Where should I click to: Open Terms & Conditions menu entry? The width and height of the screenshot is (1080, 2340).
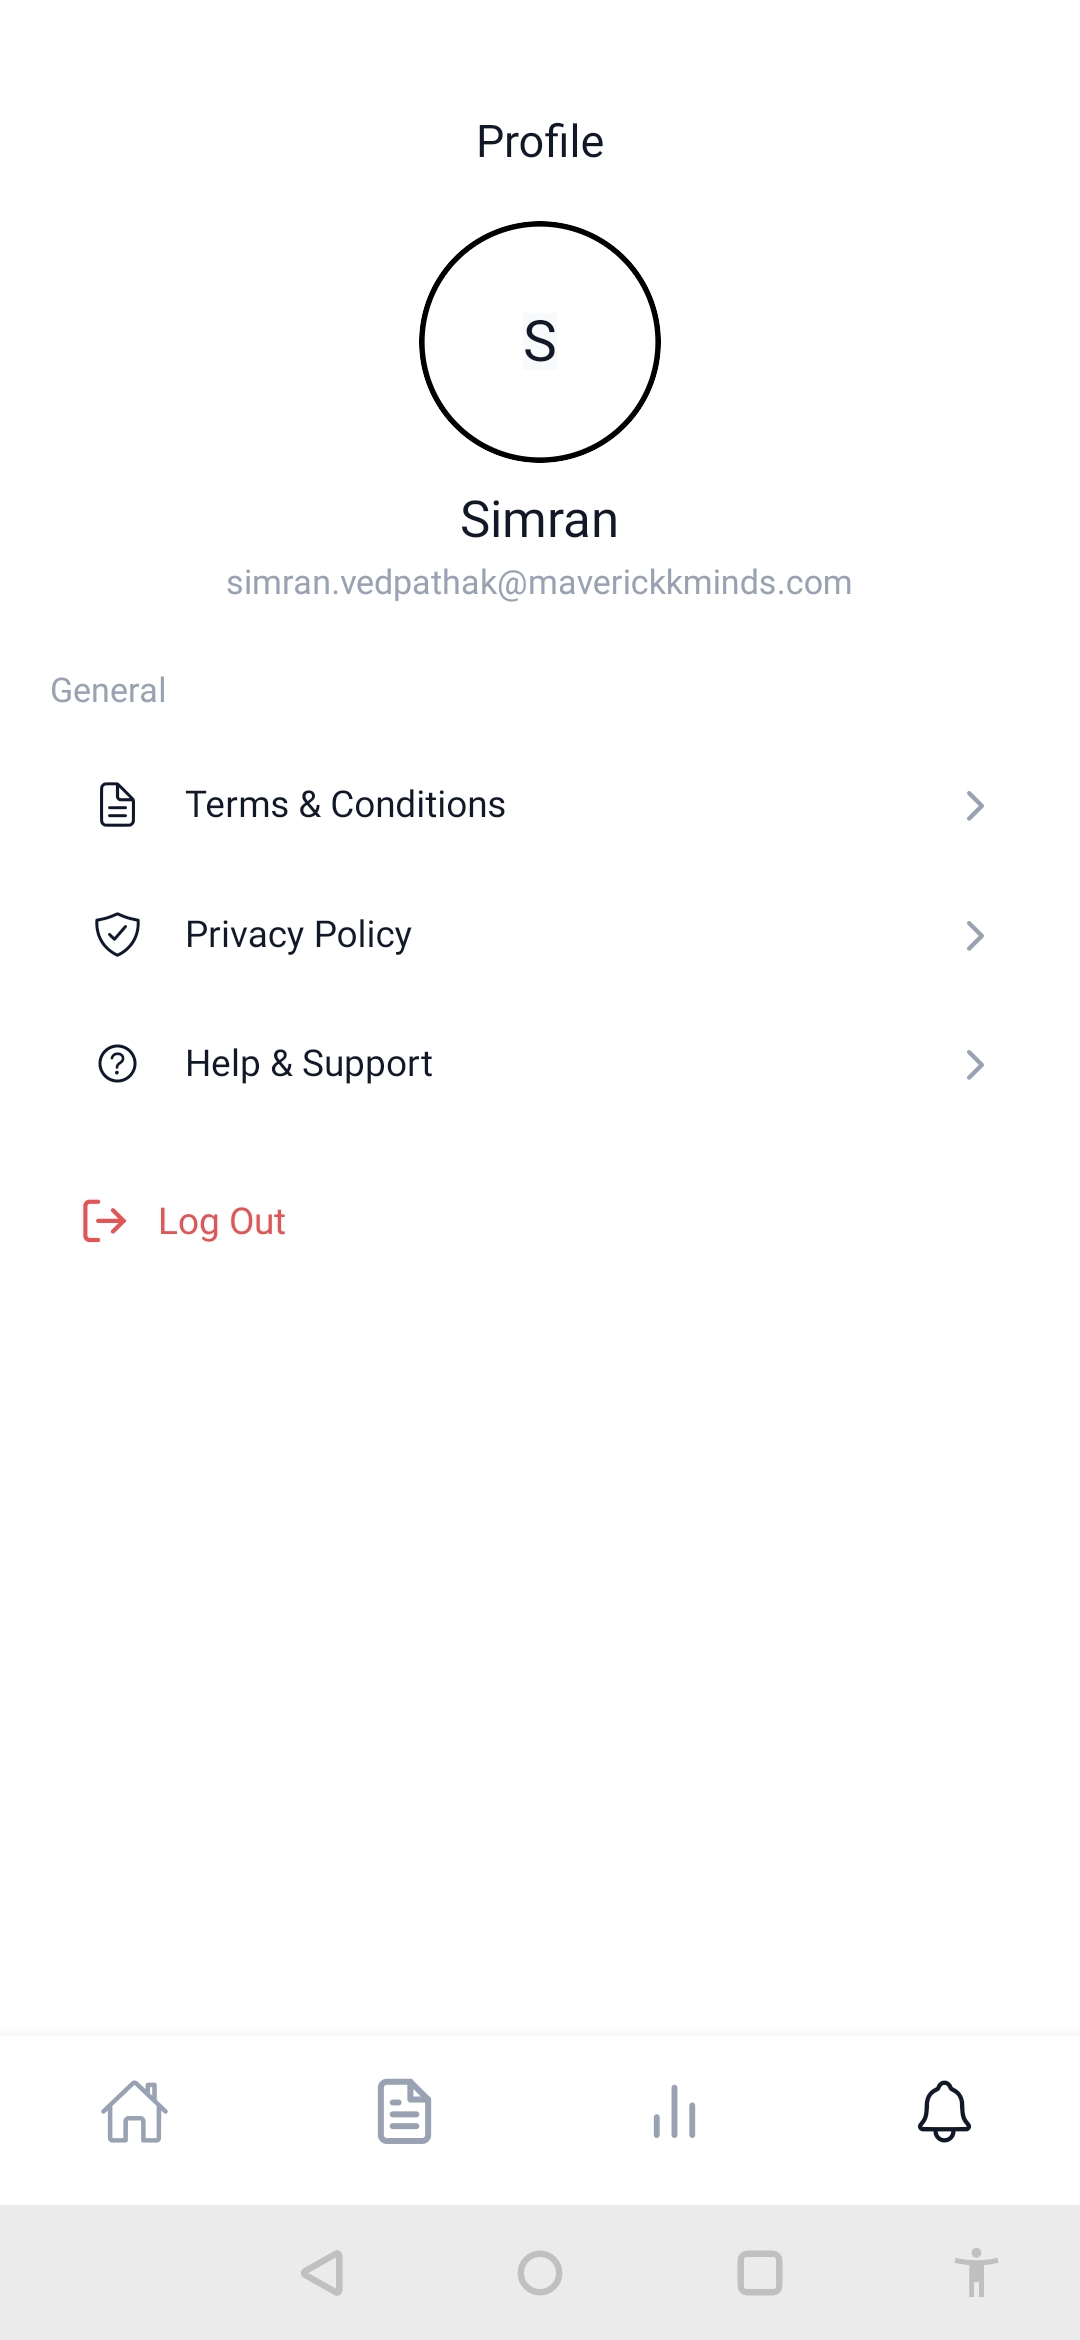pyautogui.click(x=345, y=805)
